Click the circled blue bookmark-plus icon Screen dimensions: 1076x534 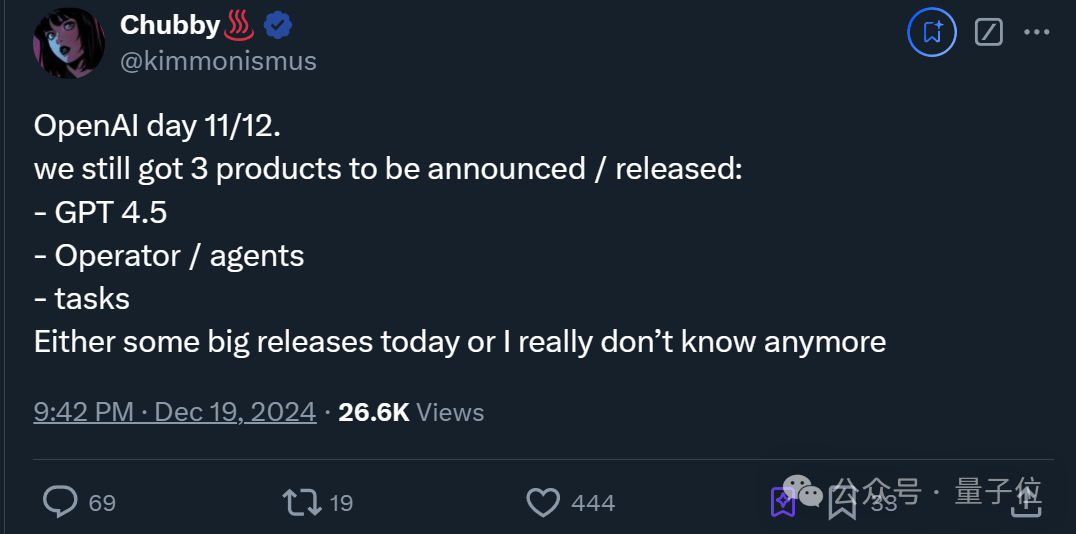(x=932, y=32)
